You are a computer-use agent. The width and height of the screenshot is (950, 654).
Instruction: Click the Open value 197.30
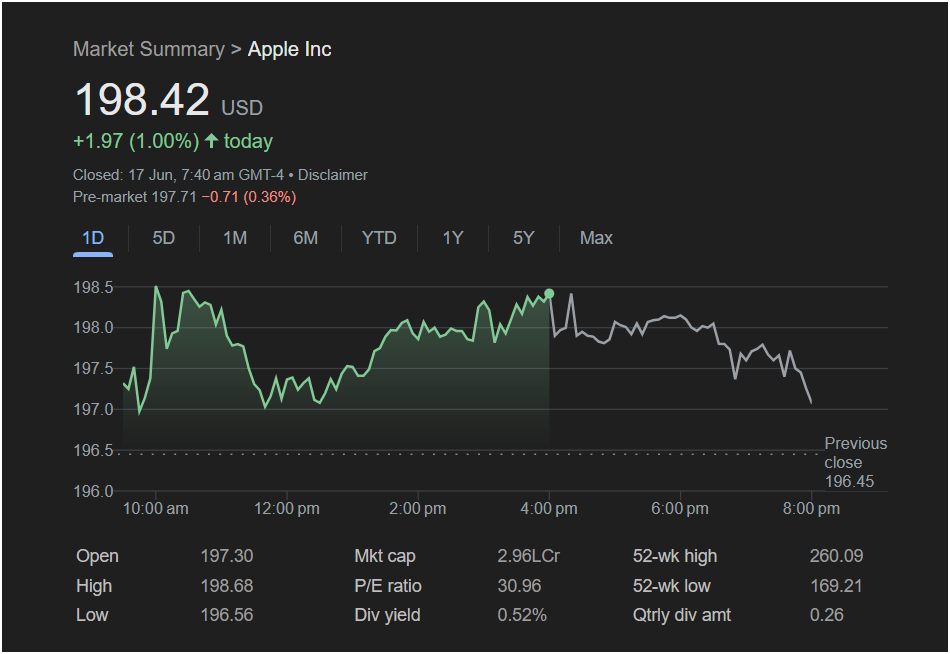227,556
